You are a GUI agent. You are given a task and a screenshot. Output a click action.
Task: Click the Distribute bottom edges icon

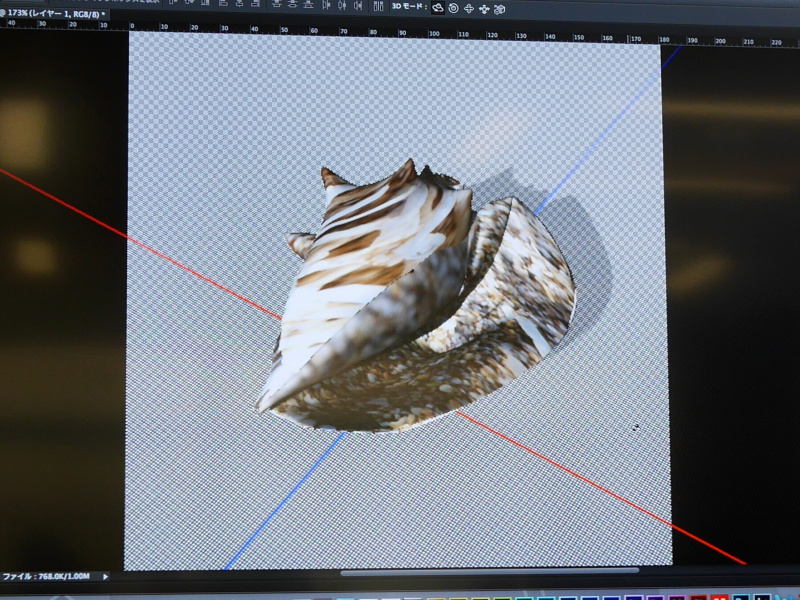click(x=308, y=5)
